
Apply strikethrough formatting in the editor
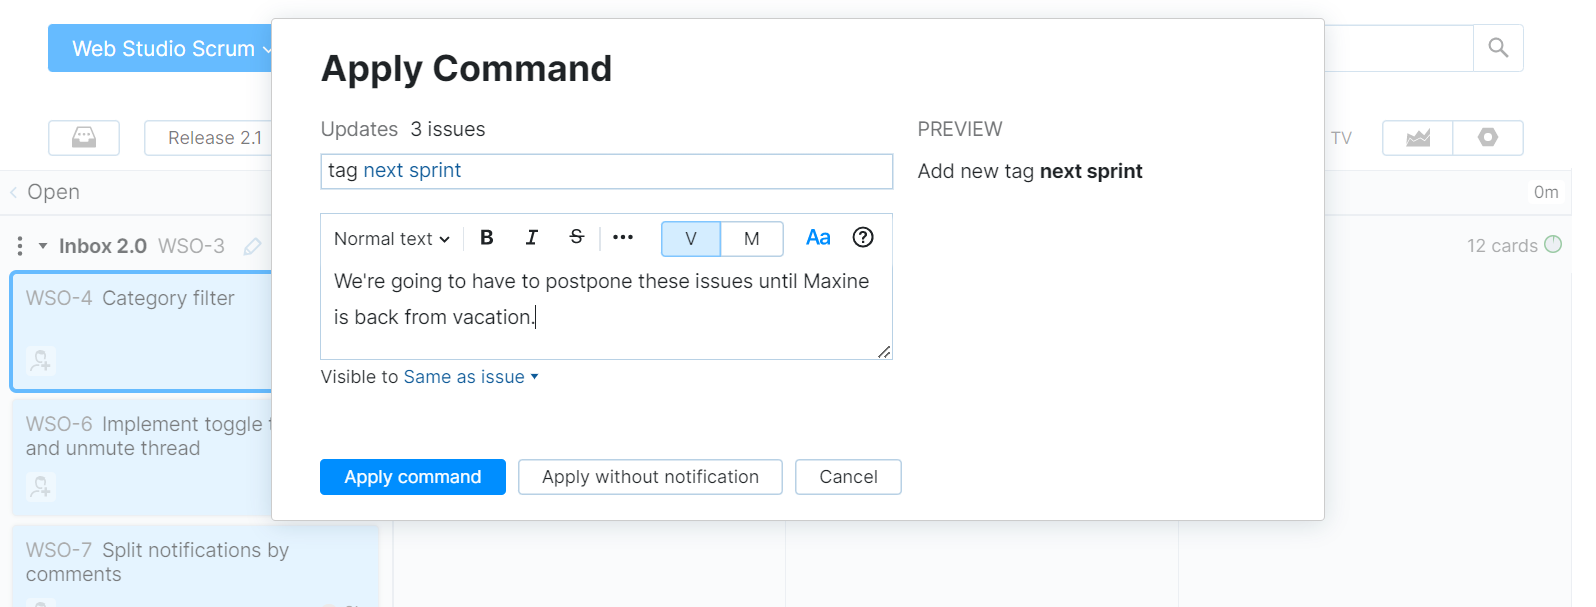coord(576,238)
